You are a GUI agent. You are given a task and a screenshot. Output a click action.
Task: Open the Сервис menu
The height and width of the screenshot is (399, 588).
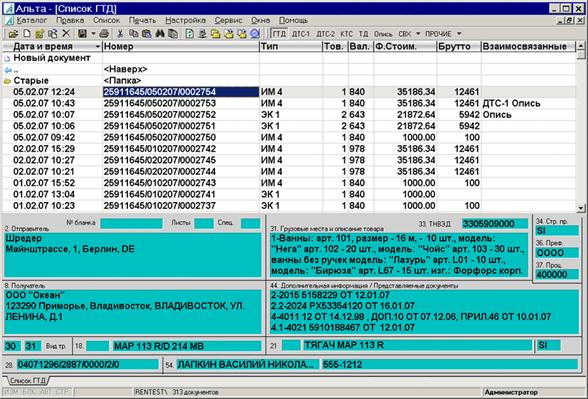[x=228, y=20]
